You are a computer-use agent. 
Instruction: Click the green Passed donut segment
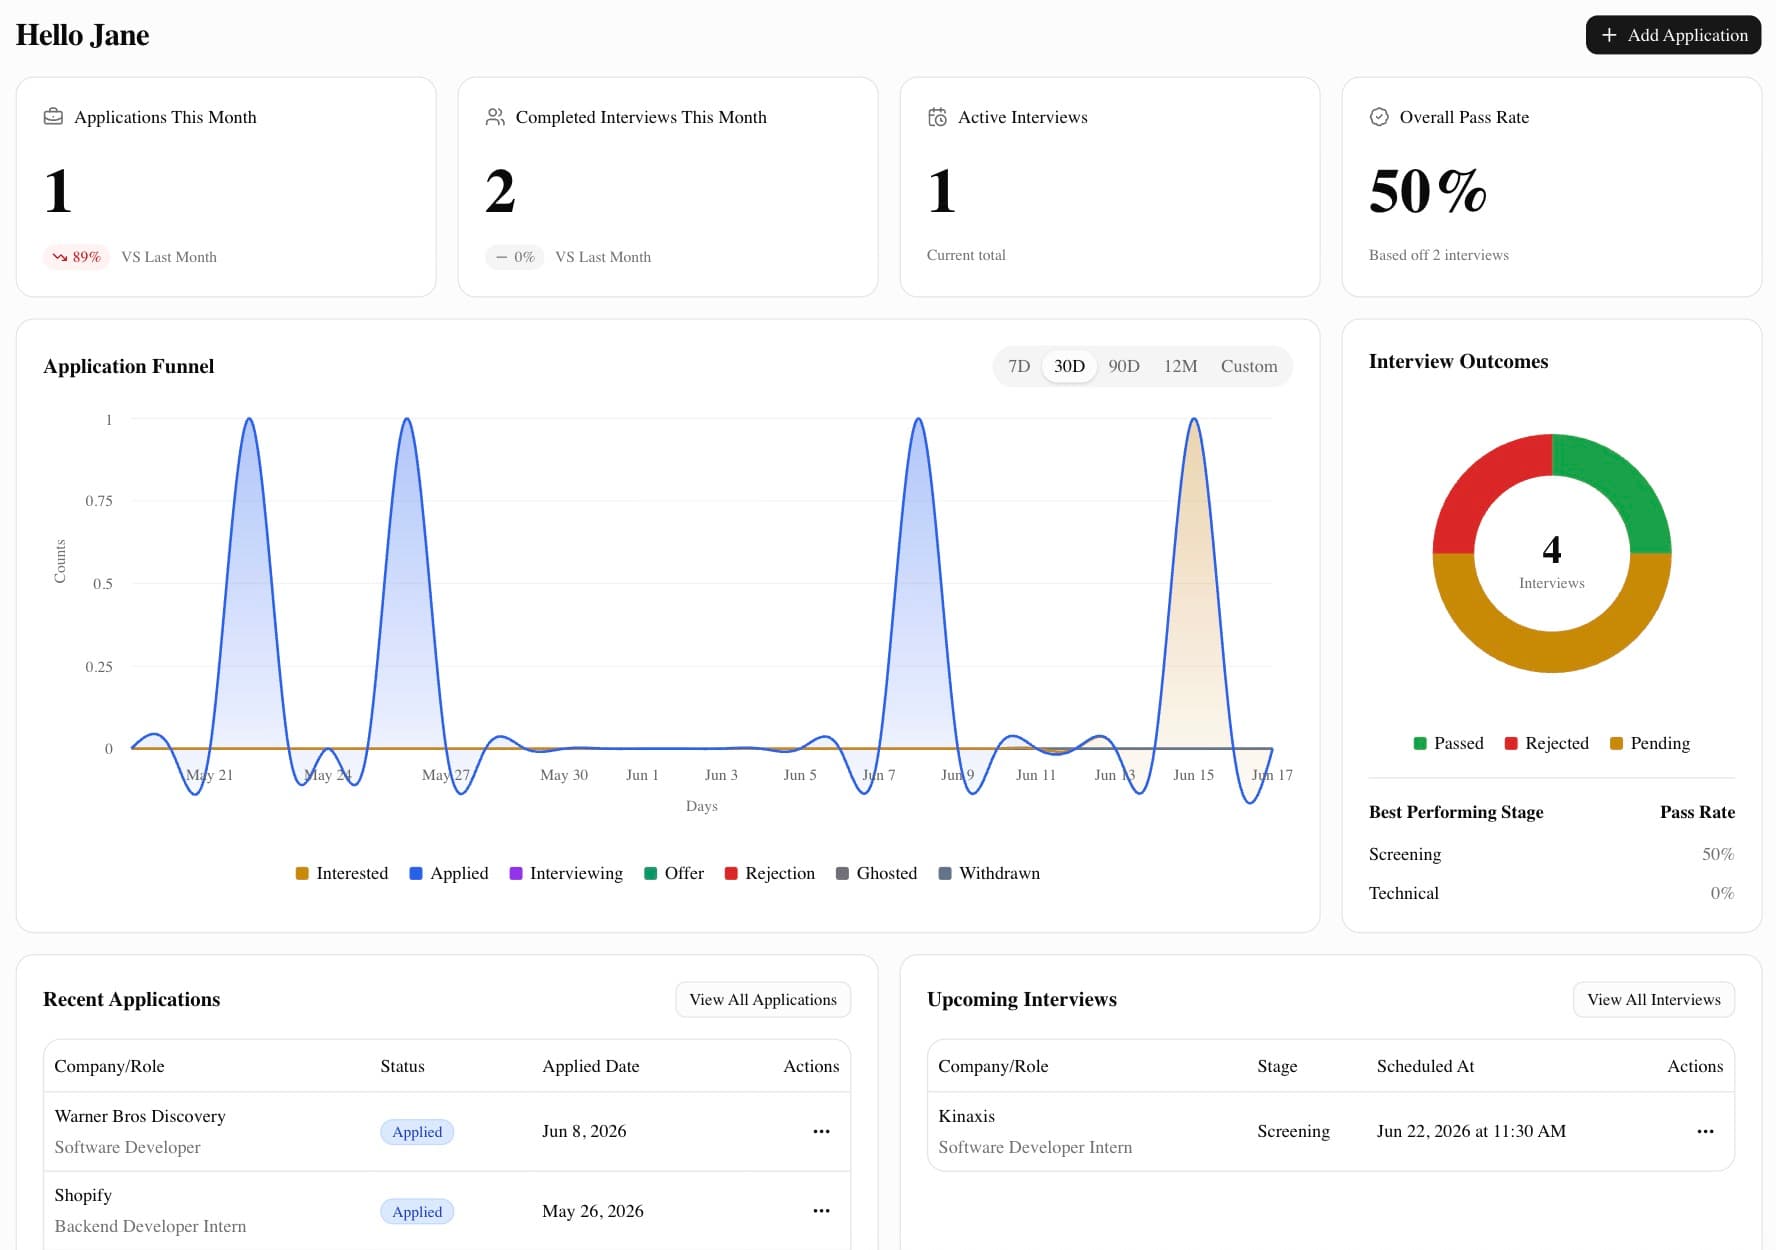click(1622, 483)
